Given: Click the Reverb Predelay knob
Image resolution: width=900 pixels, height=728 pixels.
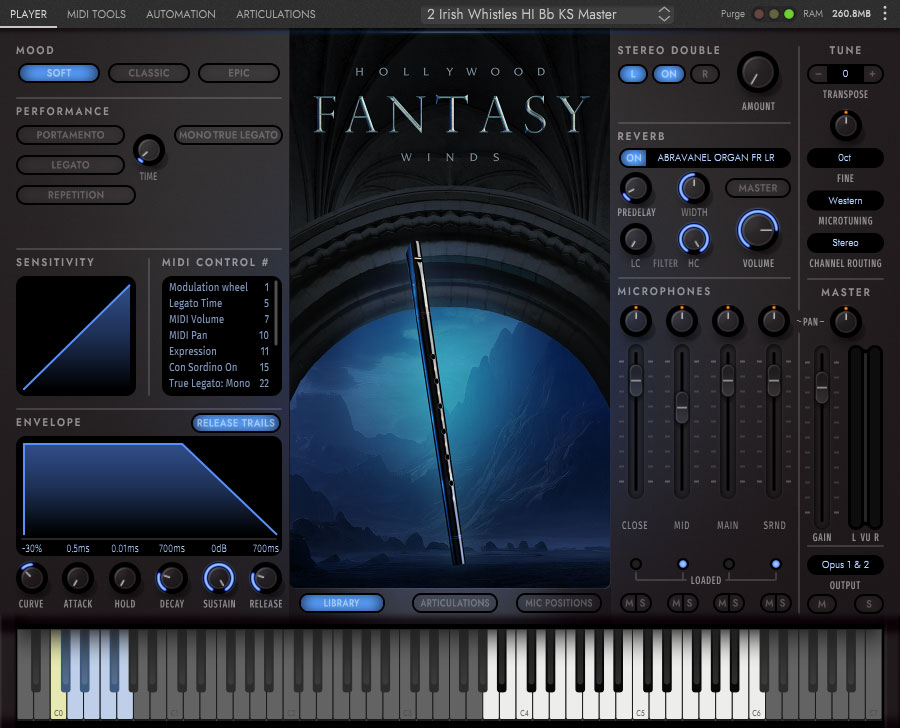Looking at the screenshot, I should 635,188.
